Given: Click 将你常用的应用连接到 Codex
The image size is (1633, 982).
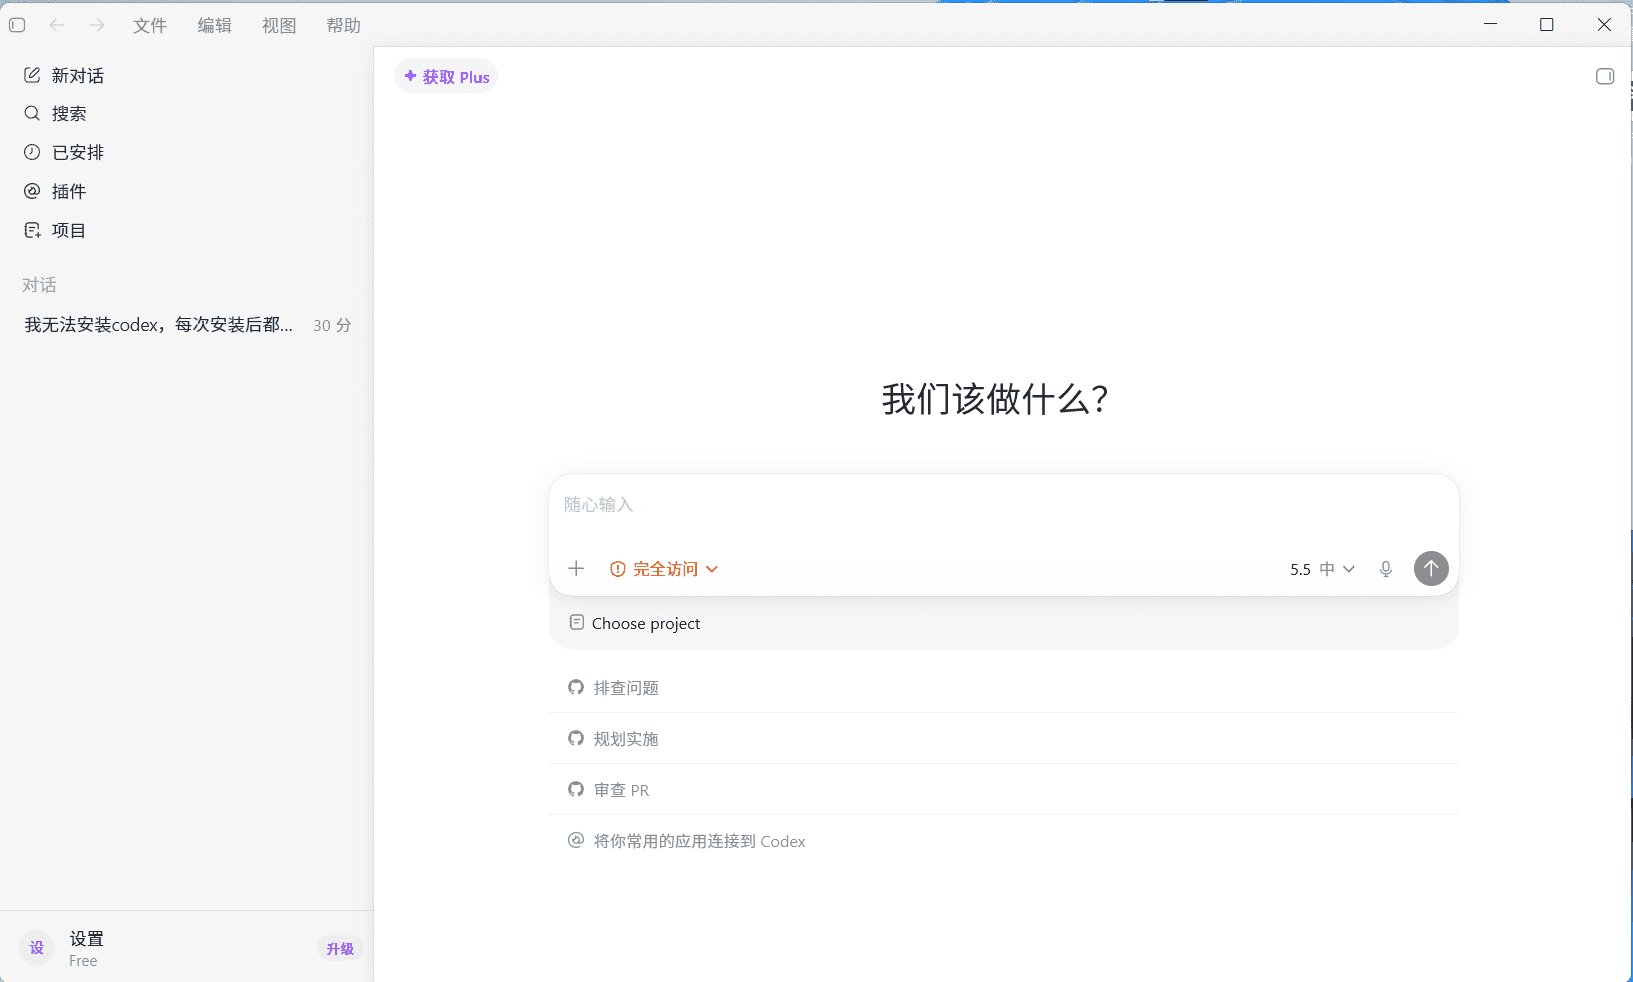Looking at the screenshot, I should (1003, 841).
